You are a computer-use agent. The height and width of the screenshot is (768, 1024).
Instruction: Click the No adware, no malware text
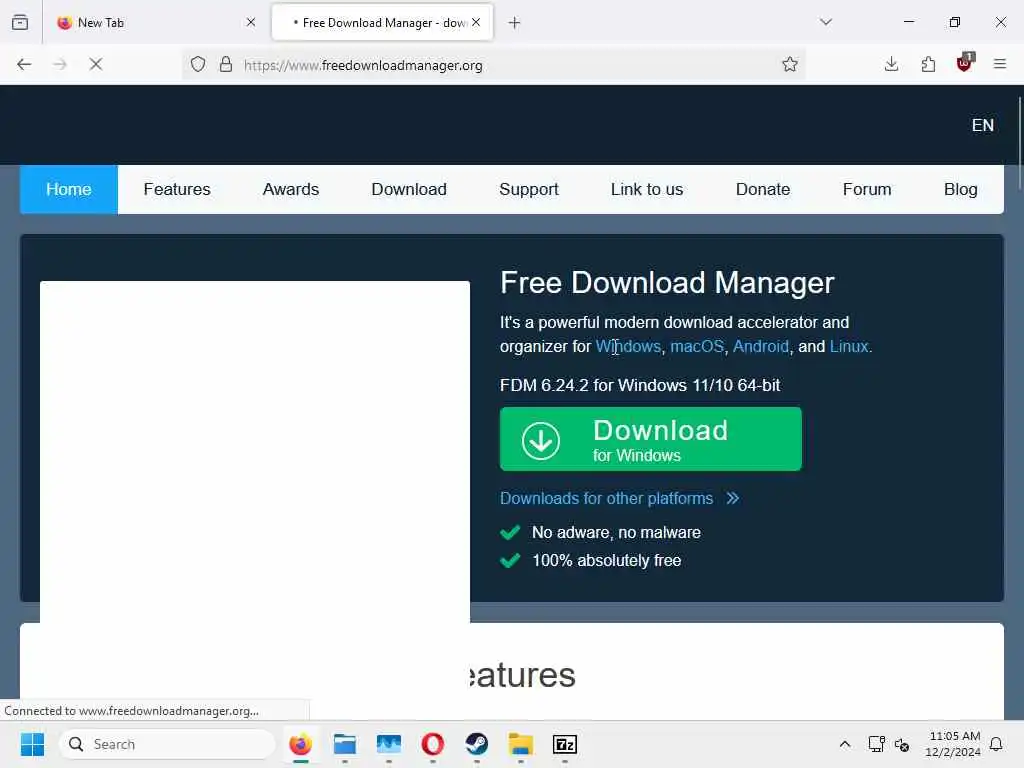pyautogui.click(x=616, y=532)
